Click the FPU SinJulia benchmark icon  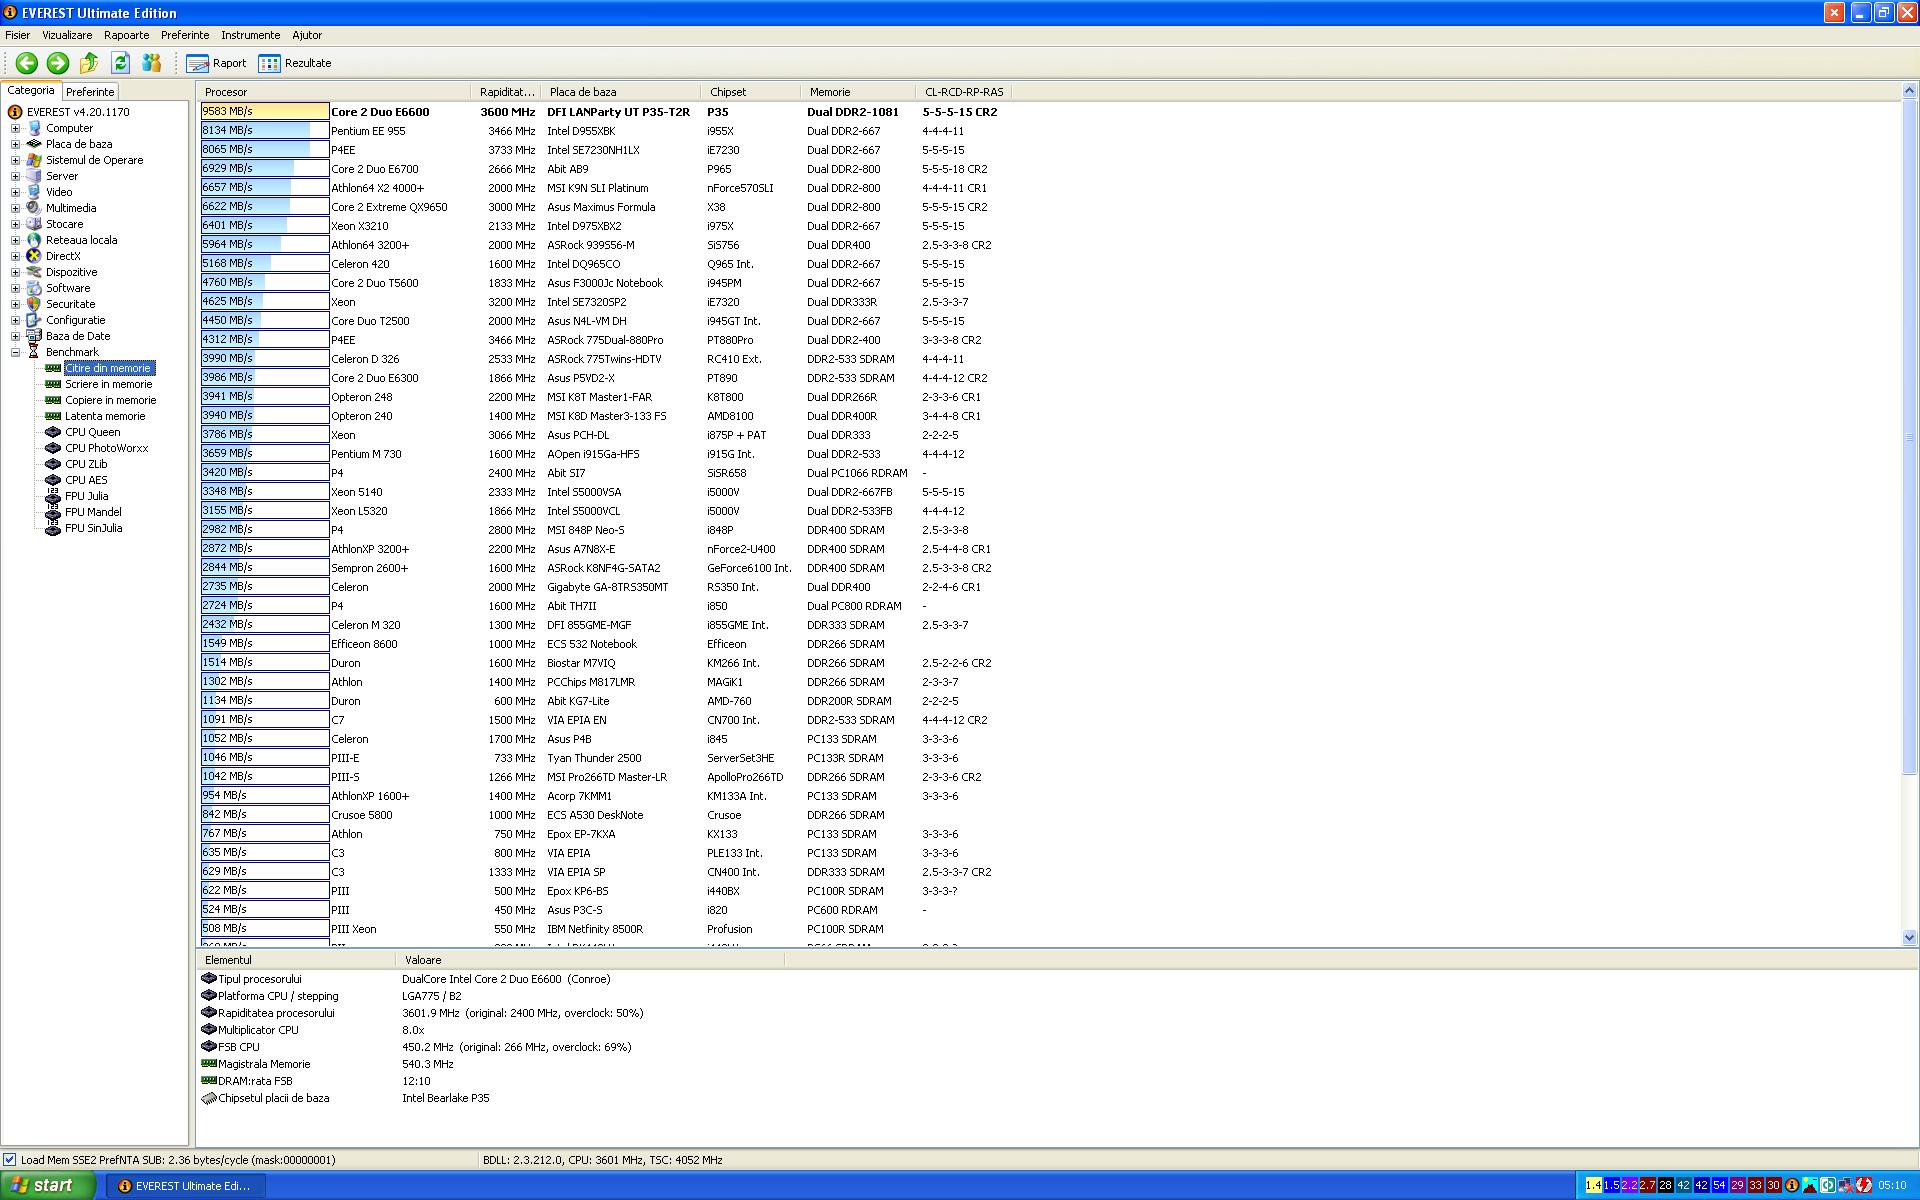53,528
